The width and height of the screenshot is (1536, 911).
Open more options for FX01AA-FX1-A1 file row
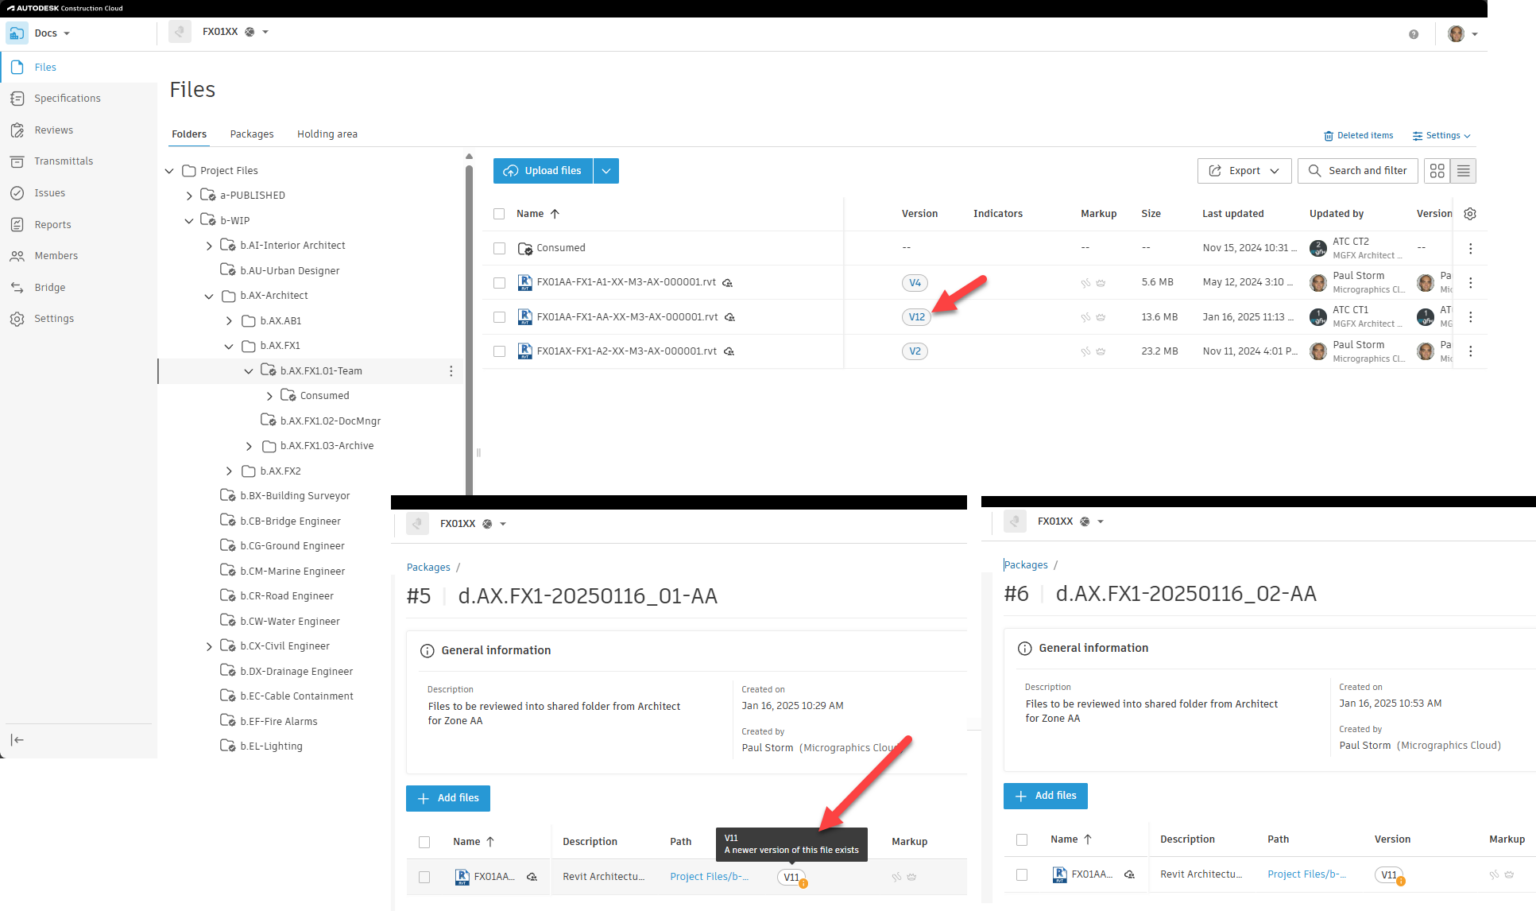pyautogui.click(x=1470, y=283)
